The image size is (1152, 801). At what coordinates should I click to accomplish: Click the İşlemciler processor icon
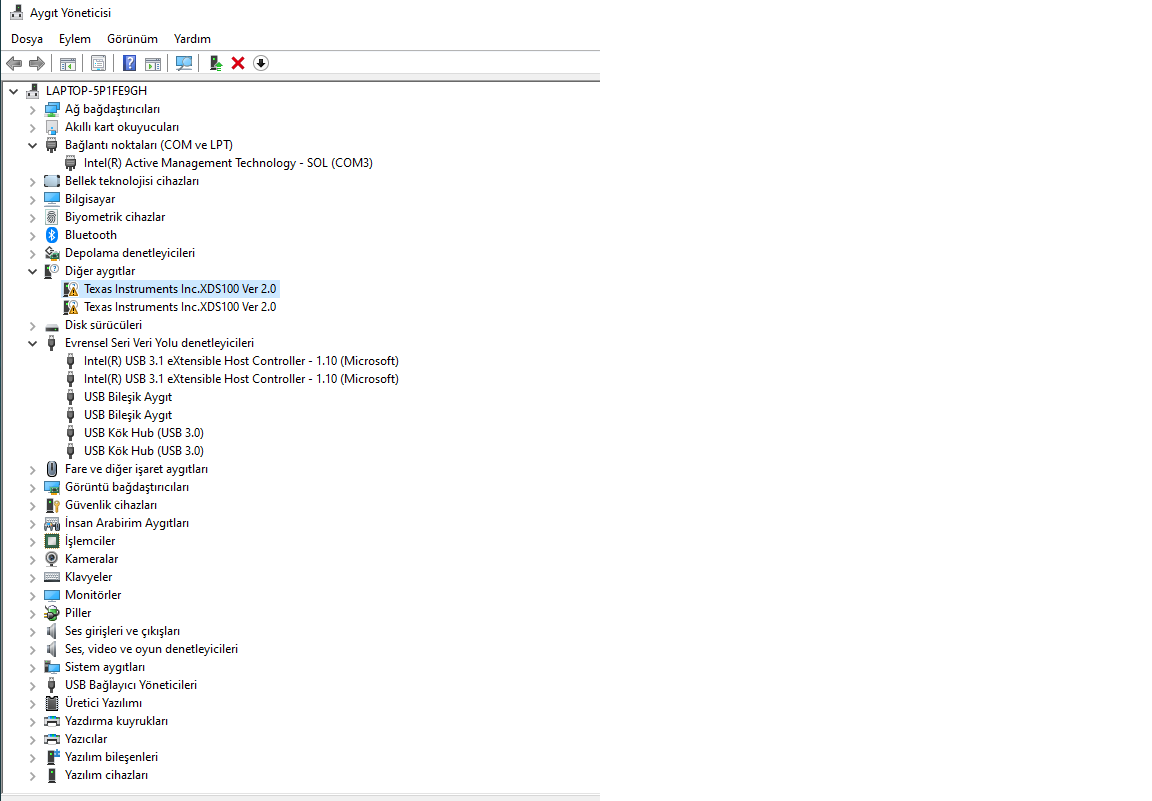point(51,541)
